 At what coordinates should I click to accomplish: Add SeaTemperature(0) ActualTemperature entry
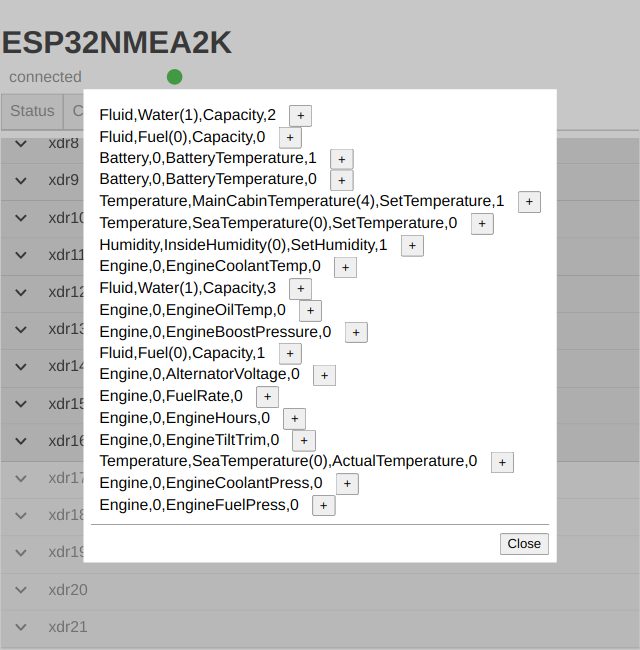pyautogui.click(x=502, y=462)
